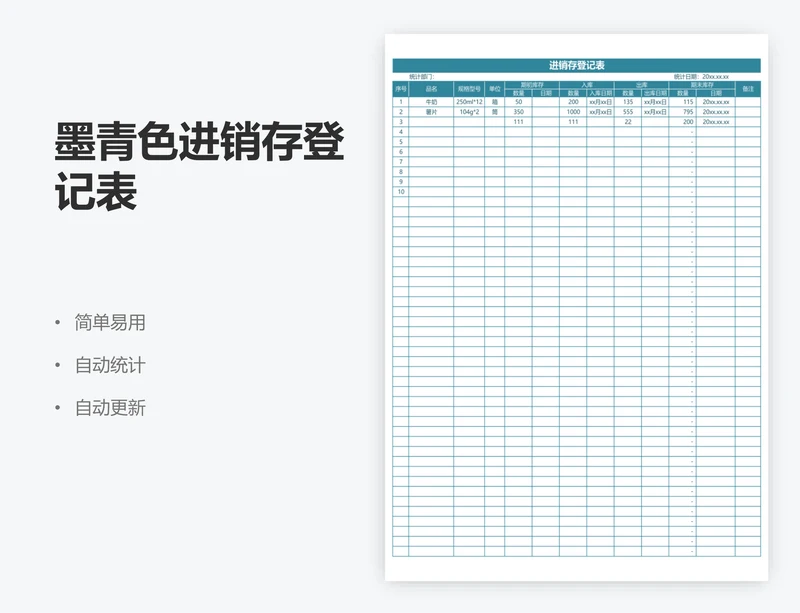Click the large heading 墨青色进销存登记表
Image resolution: width=800 pixels, height=613 pixels.
[x=199, y=166]
